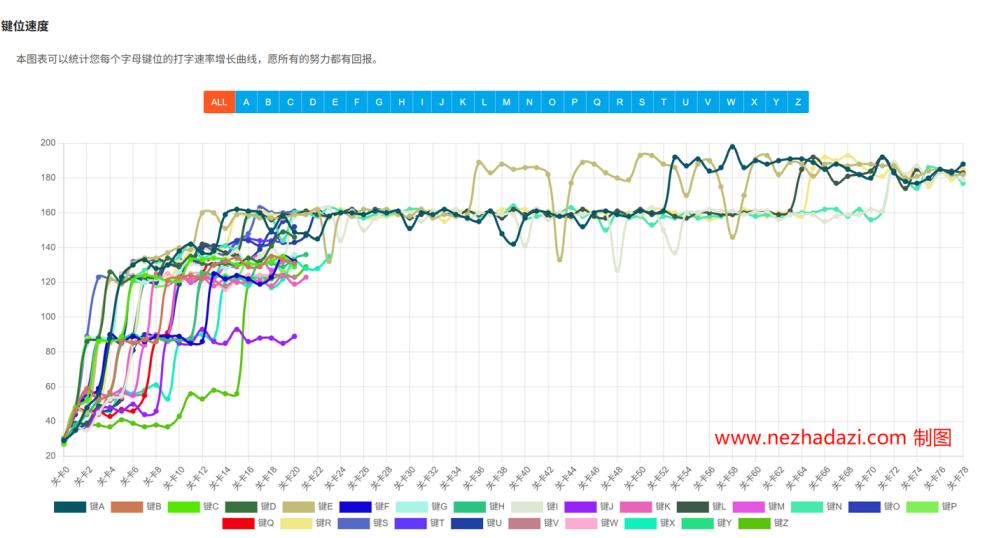This screenshot has height=538, width=1002.
Task: Hide the 键E legend series
Action: tap(307, 506)
